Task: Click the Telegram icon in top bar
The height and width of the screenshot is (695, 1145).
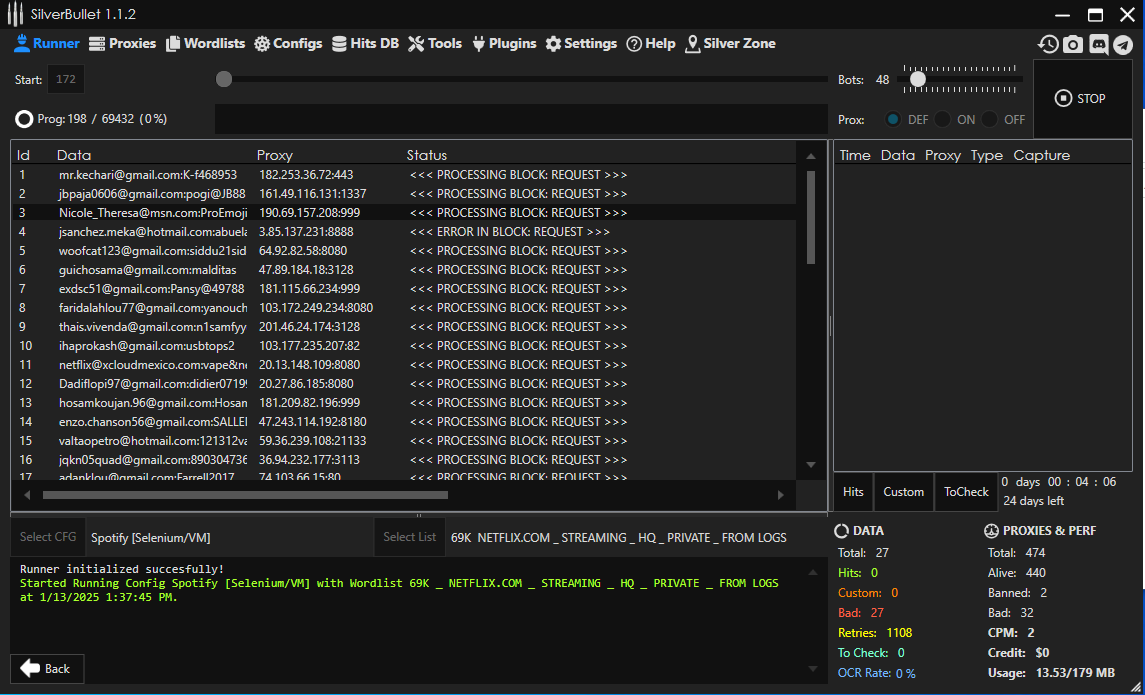Action: (x=1123, y=44)
